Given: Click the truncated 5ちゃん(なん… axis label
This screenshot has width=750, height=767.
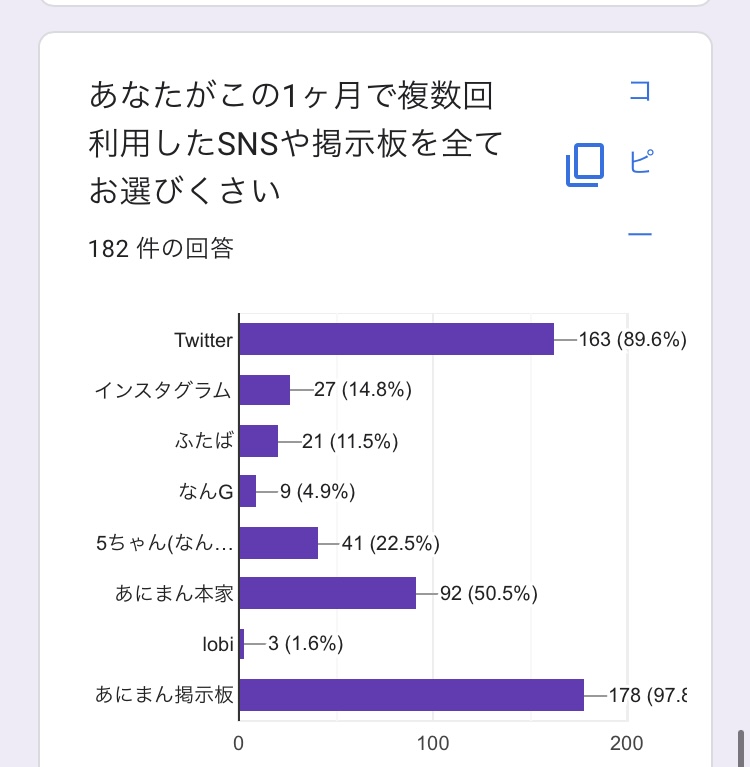Looking at the screenshot, I should click(x=164, y=543).
